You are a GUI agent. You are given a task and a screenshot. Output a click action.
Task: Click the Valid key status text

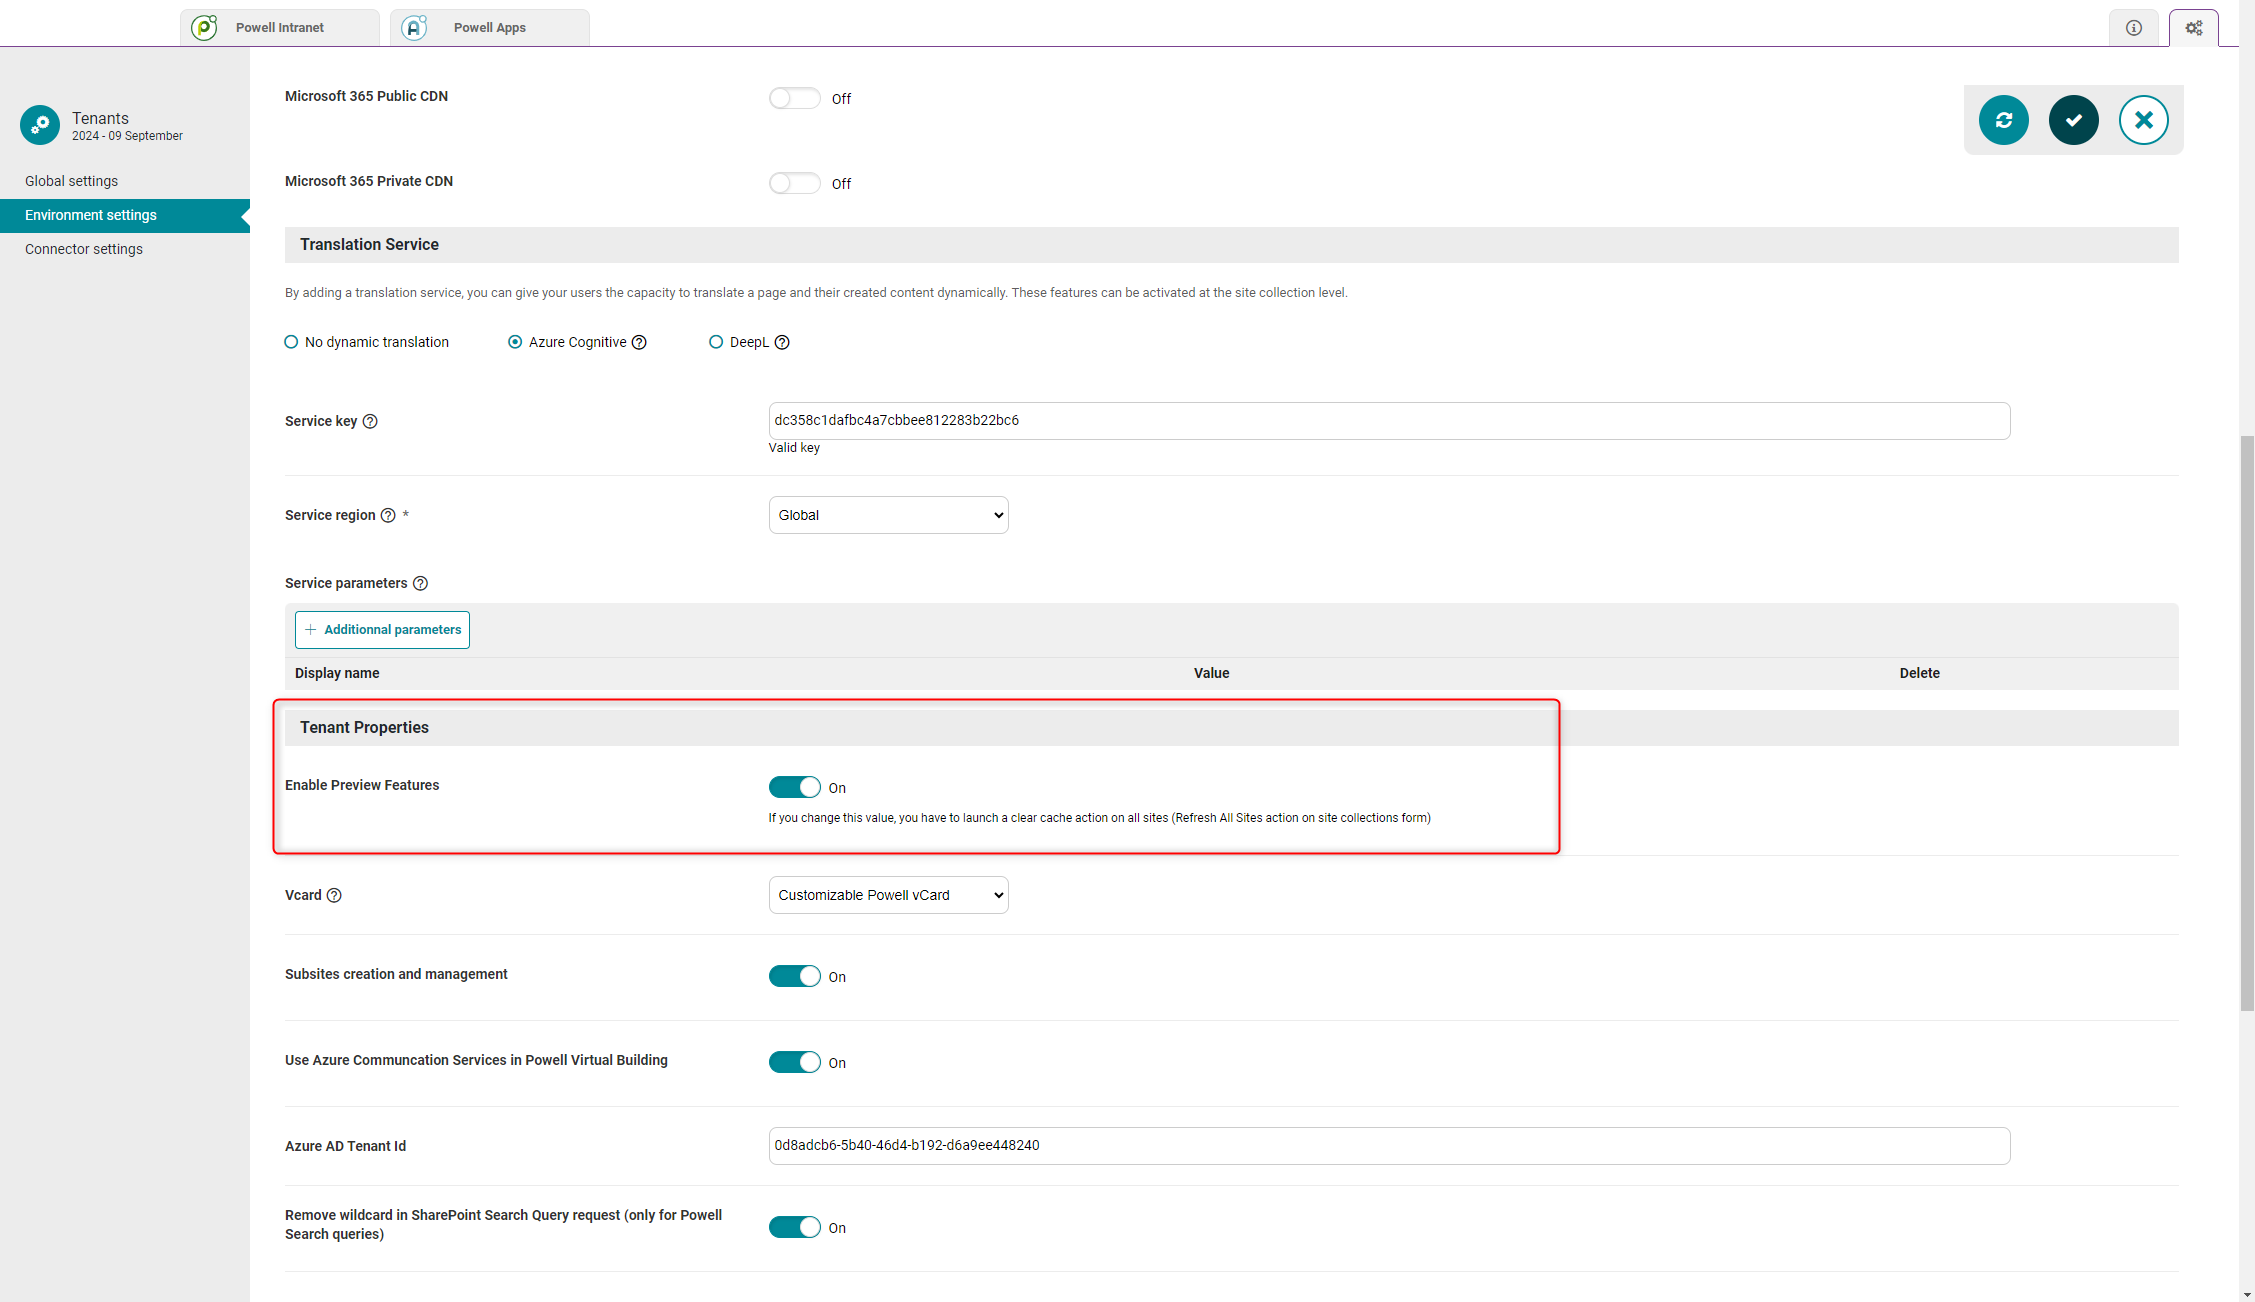(x=794, y=448)
